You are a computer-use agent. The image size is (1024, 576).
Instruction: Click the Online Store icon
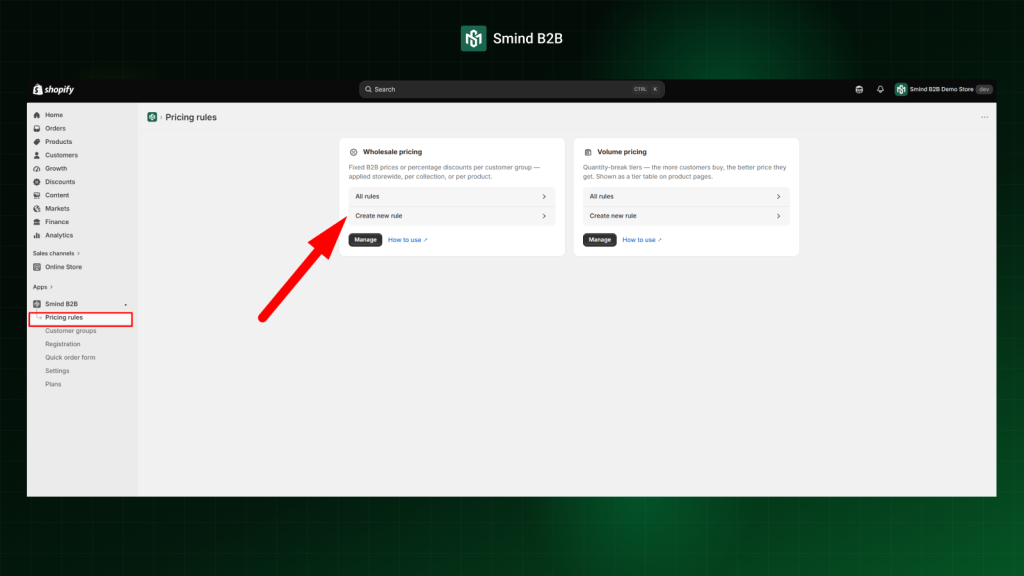click(x=37, y=267)
